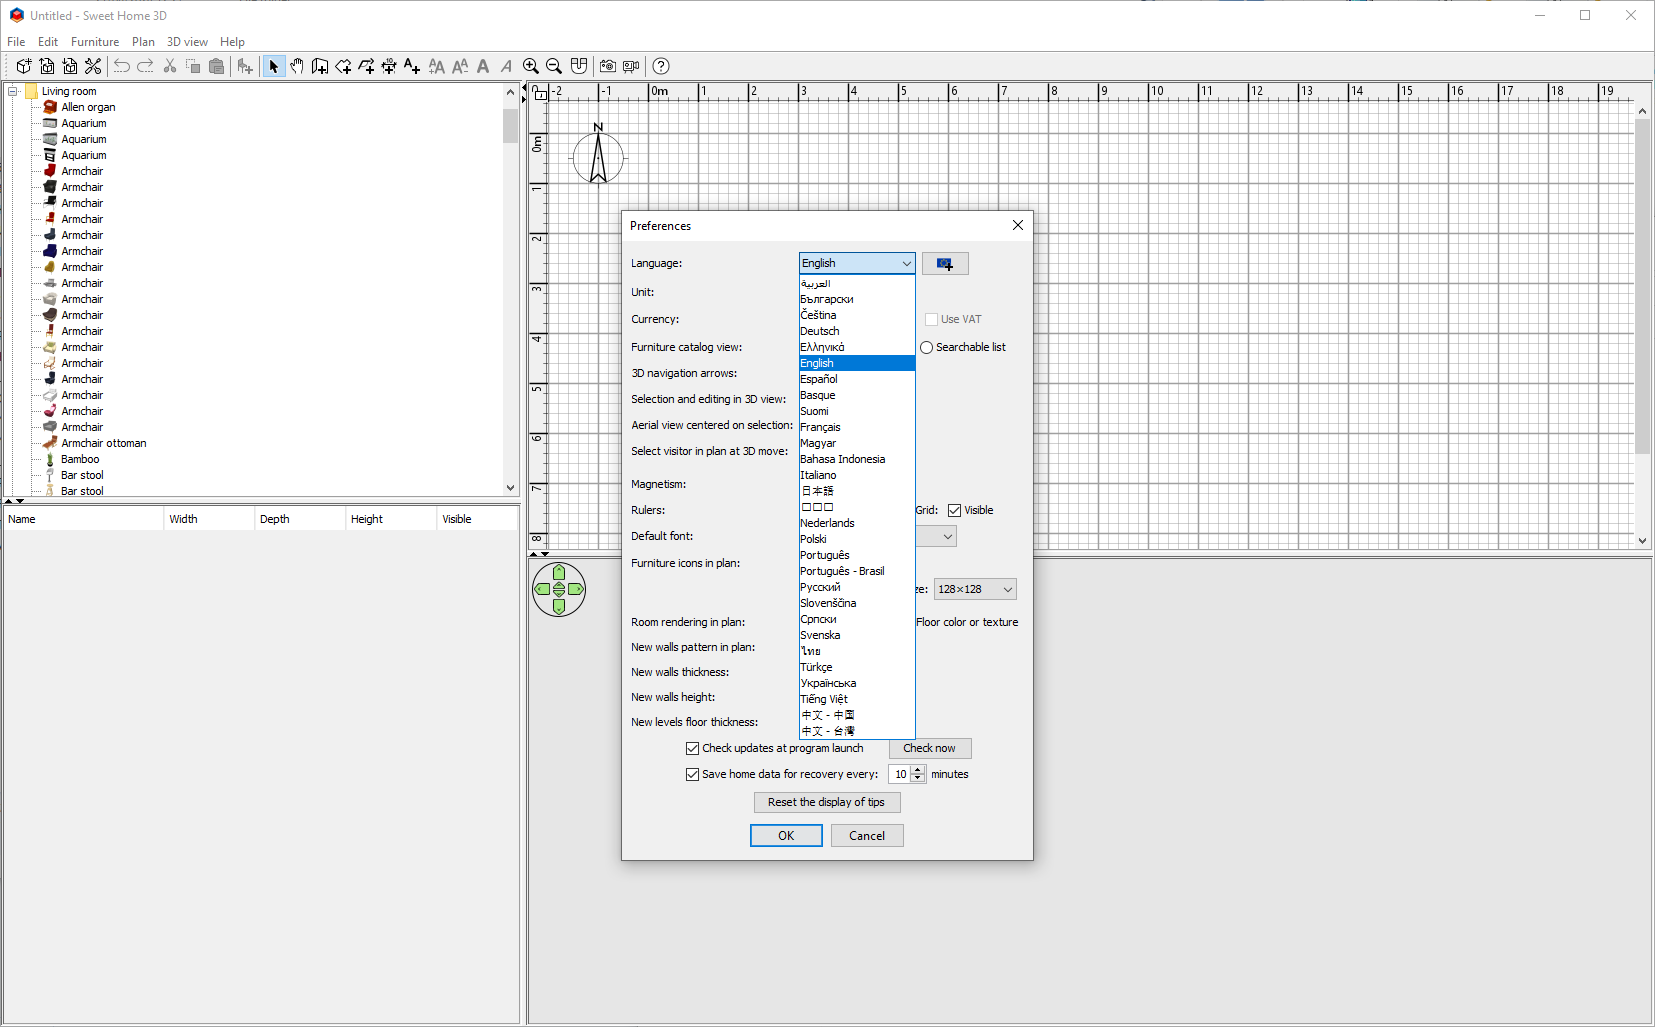Click the recovery minutes input field
The height and width of the screenshot is (1027, 1655).
pyautogui.click(x=900, y=774)
